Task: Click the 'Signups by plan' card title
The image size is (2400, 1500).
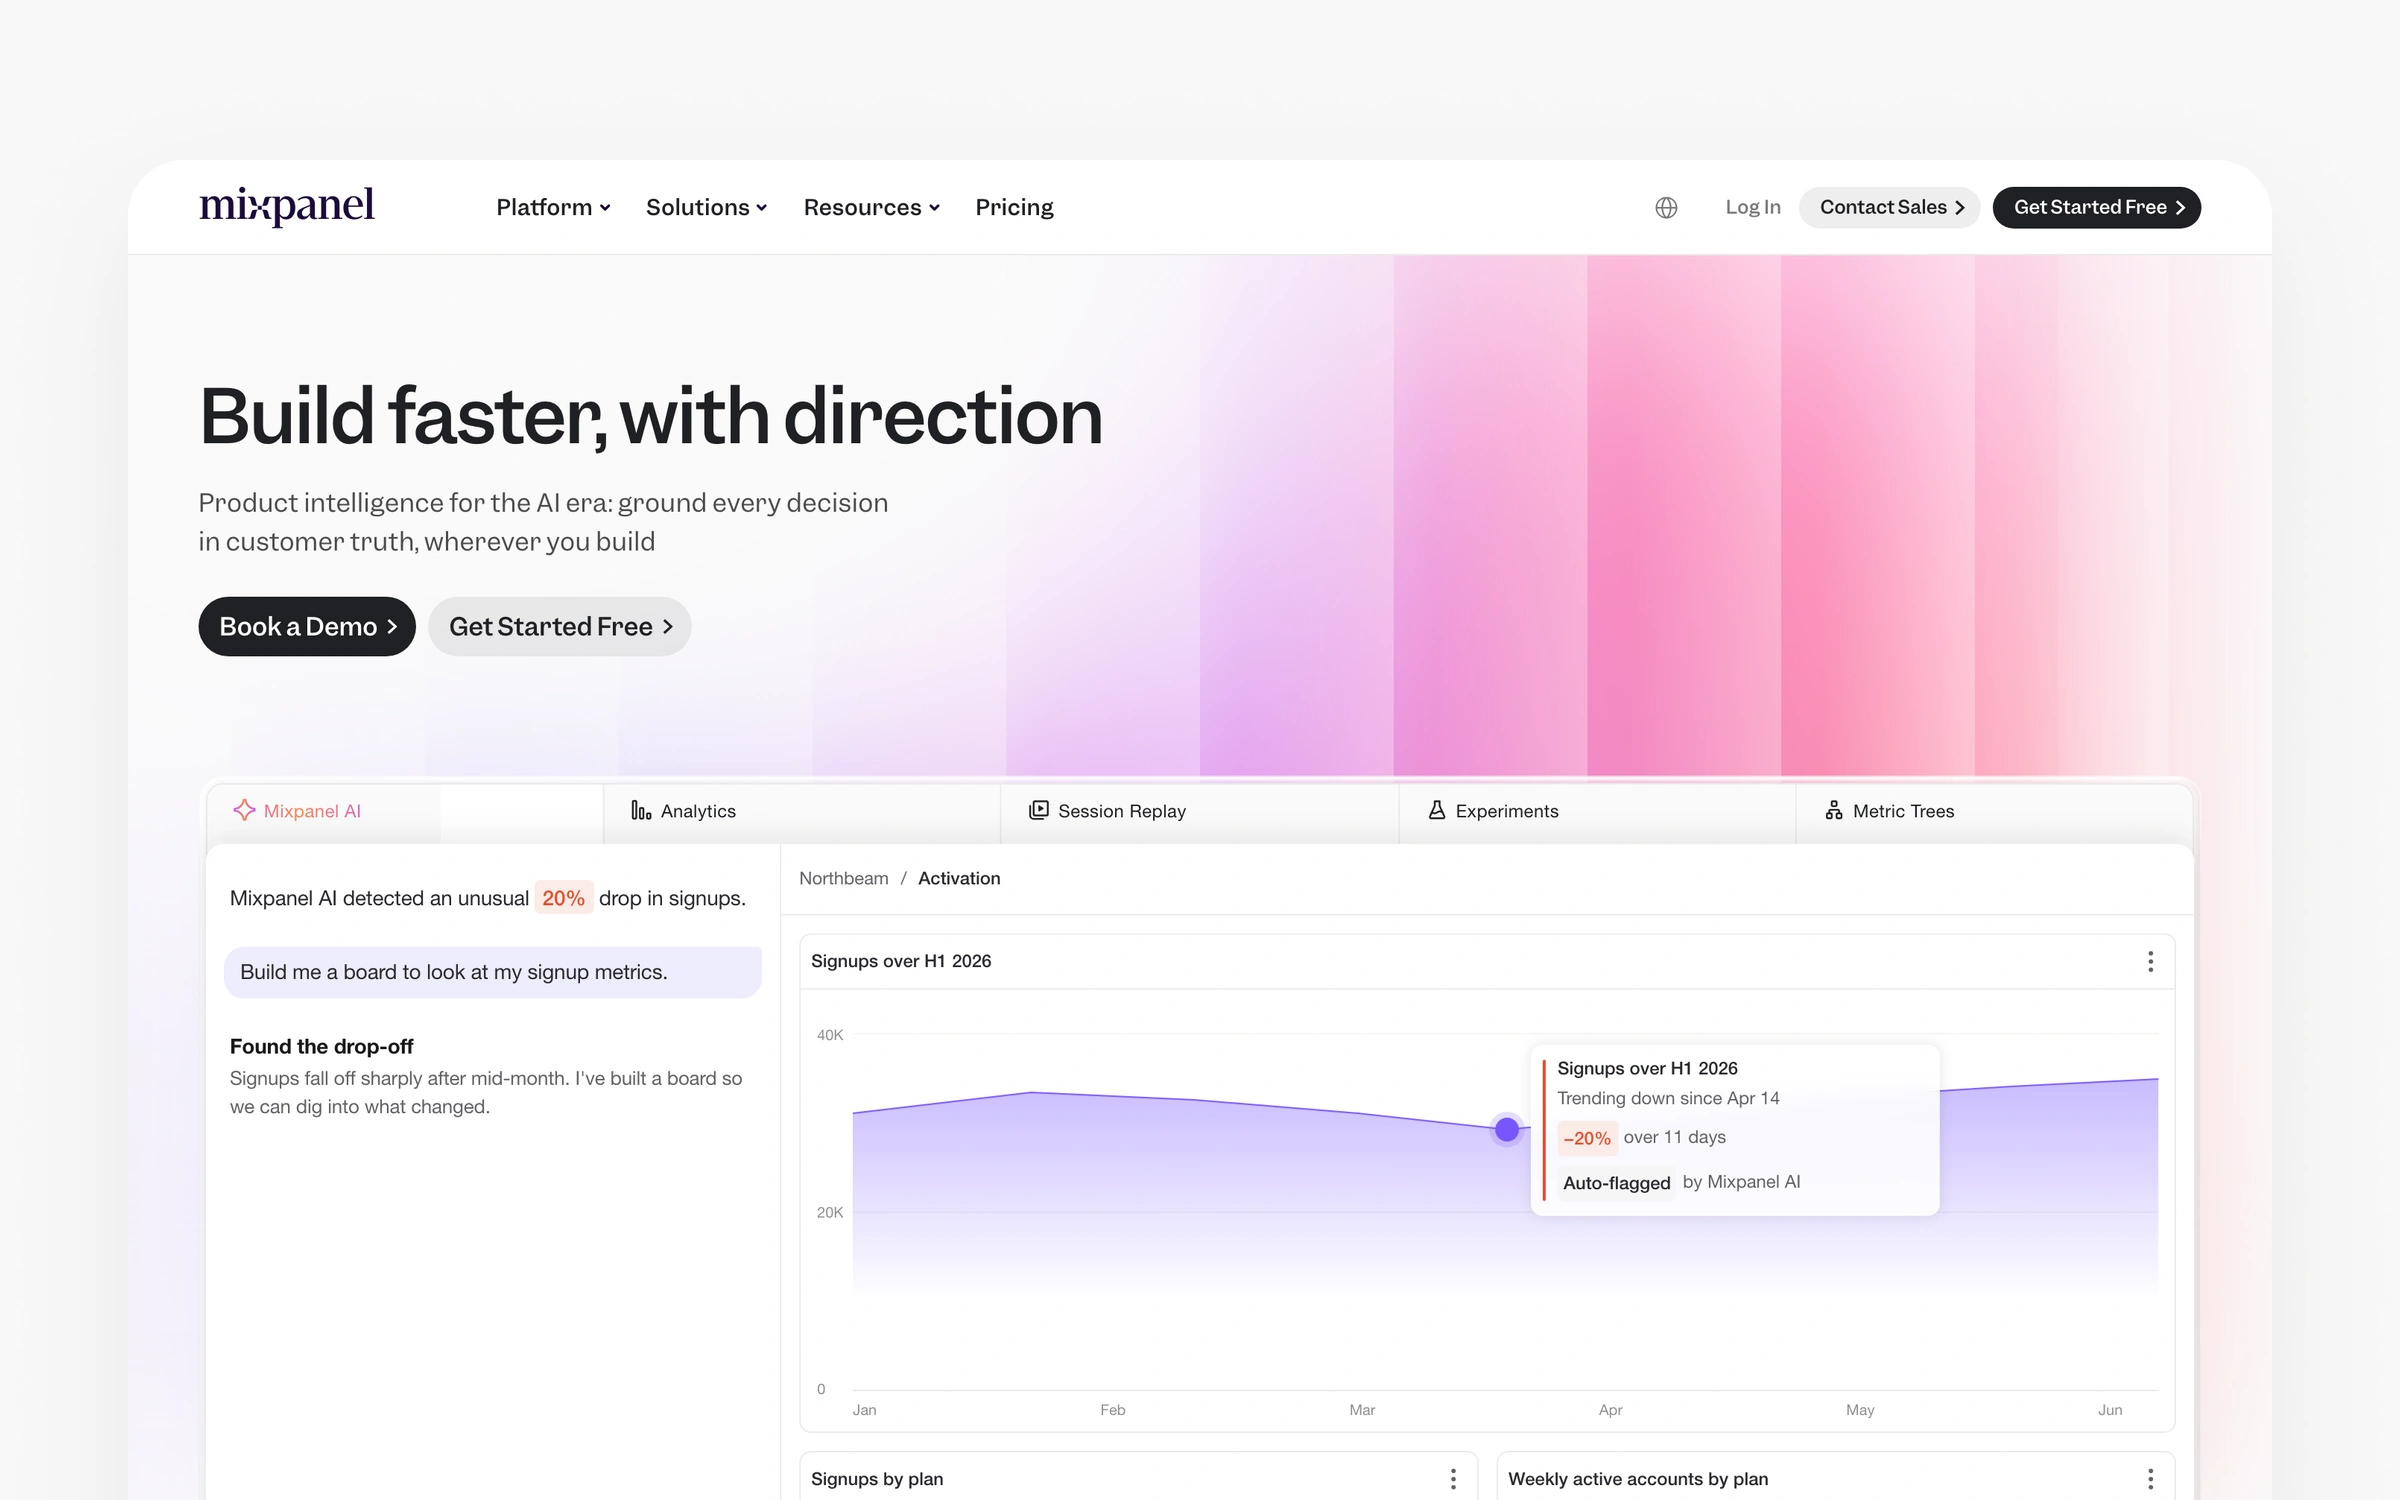Action: pos(877,1479)
